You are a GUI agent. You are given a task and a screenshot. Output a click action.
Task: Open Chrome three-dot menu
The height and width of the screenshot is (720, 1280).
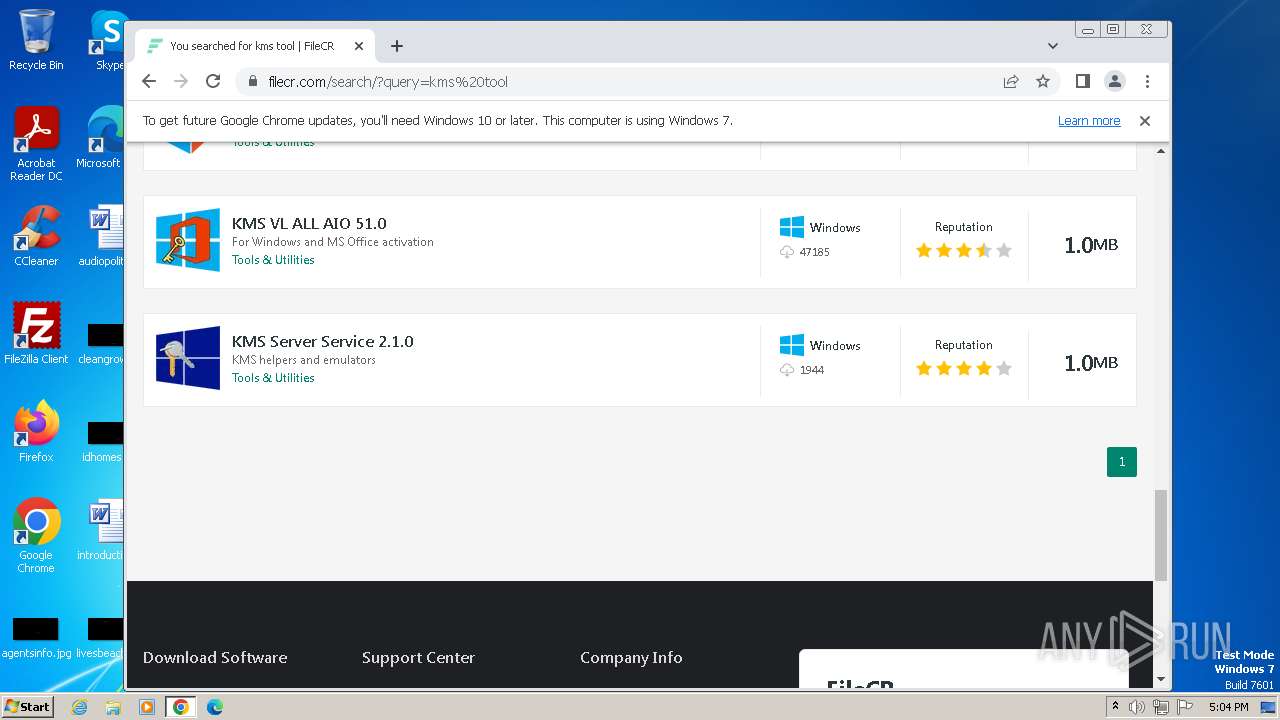1147,81
